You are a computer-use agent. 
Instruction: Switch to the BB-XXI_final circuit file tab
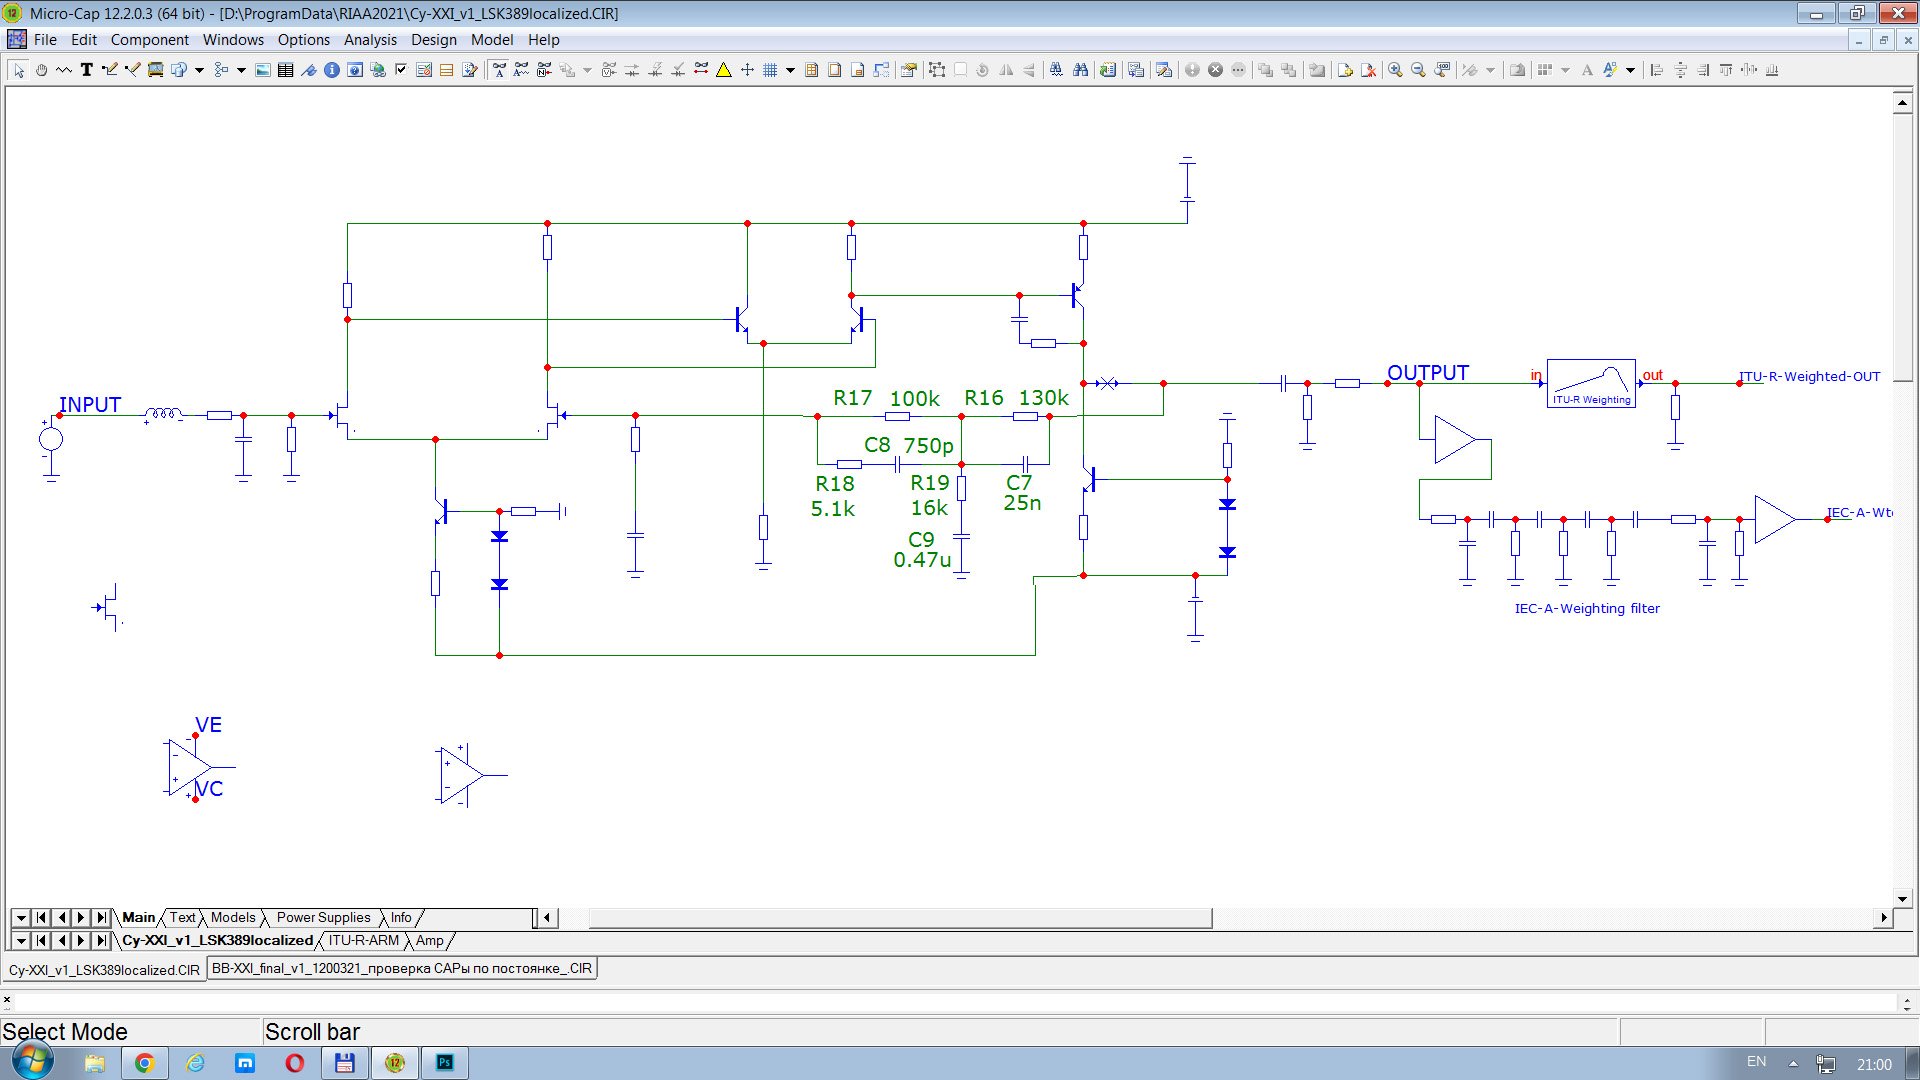[402, 969]
